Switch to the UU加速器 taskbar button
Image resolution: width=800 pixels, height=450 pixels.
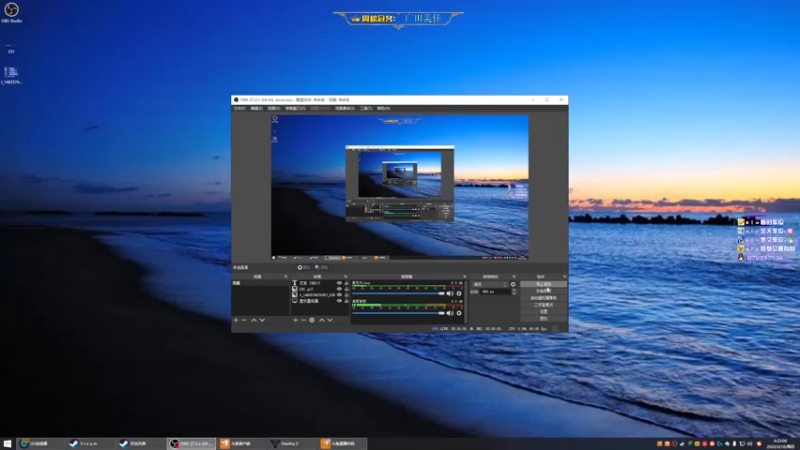(x=40, y=443)
